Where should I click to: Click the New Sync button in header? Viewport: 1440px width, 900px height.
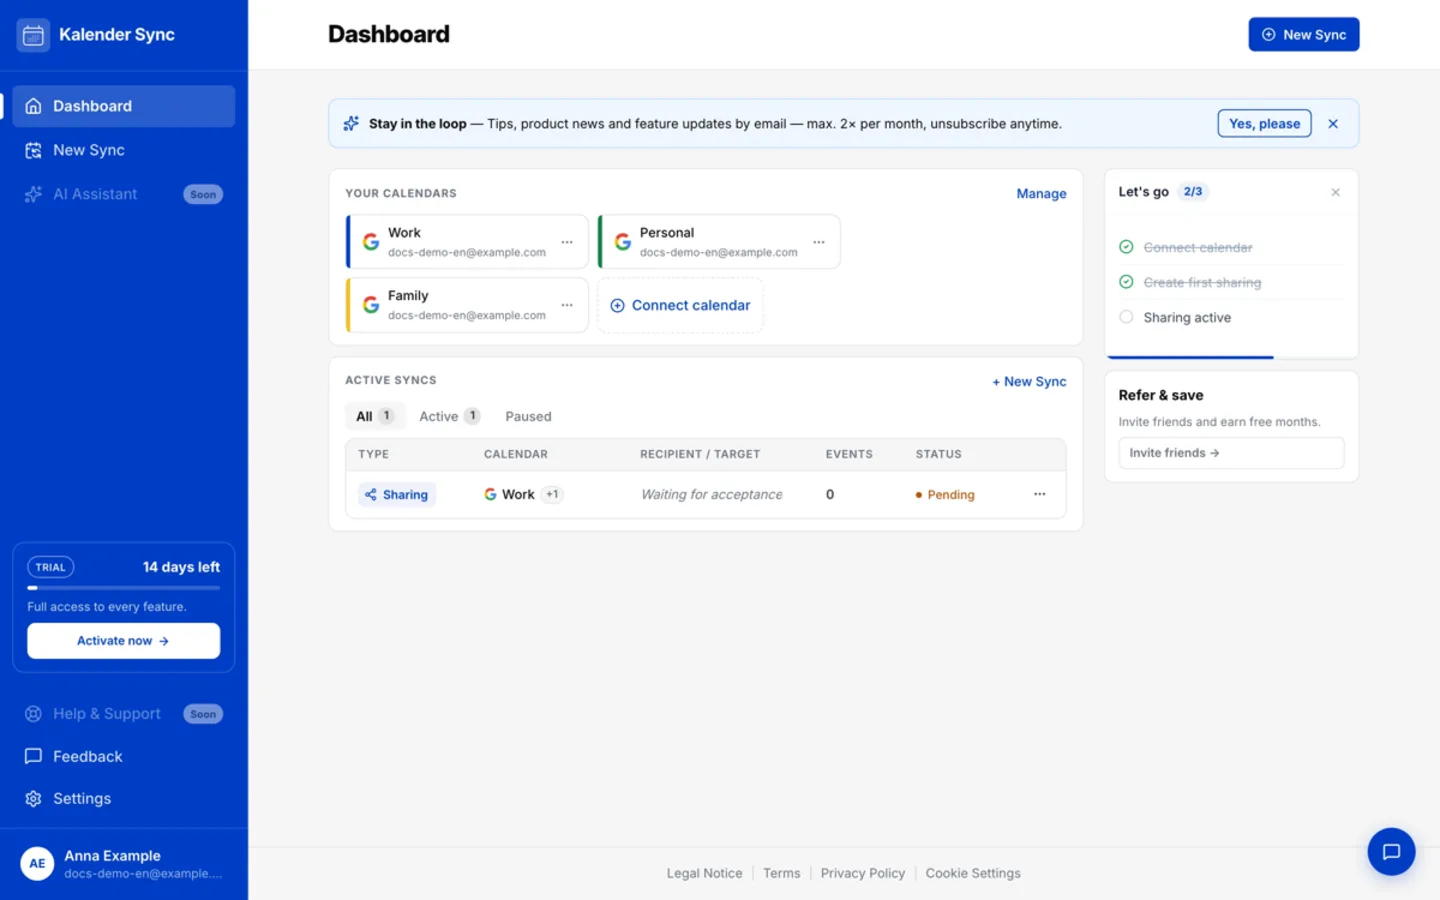[1304, 35]
